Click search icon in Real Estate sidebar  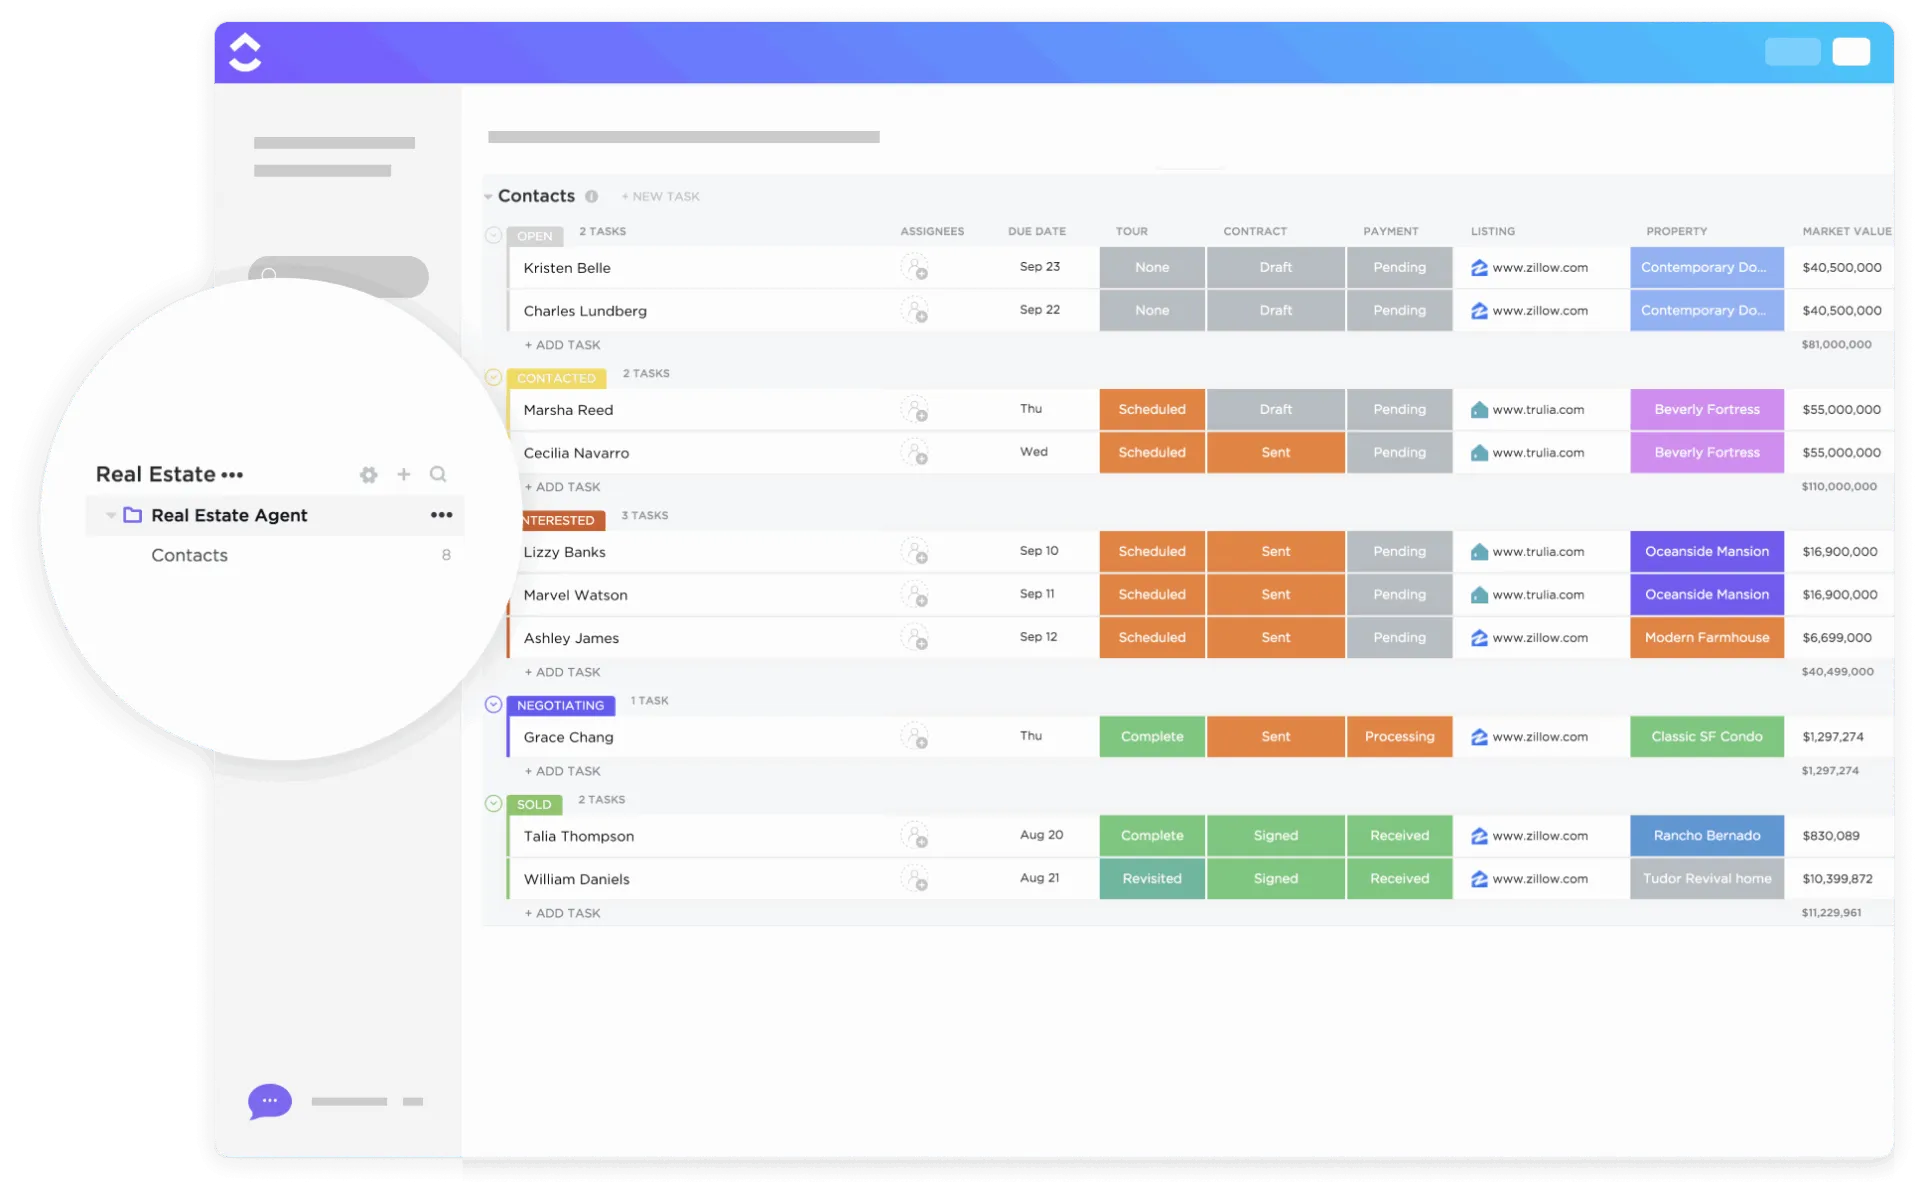pyautogui.click(x=438, y=474)
